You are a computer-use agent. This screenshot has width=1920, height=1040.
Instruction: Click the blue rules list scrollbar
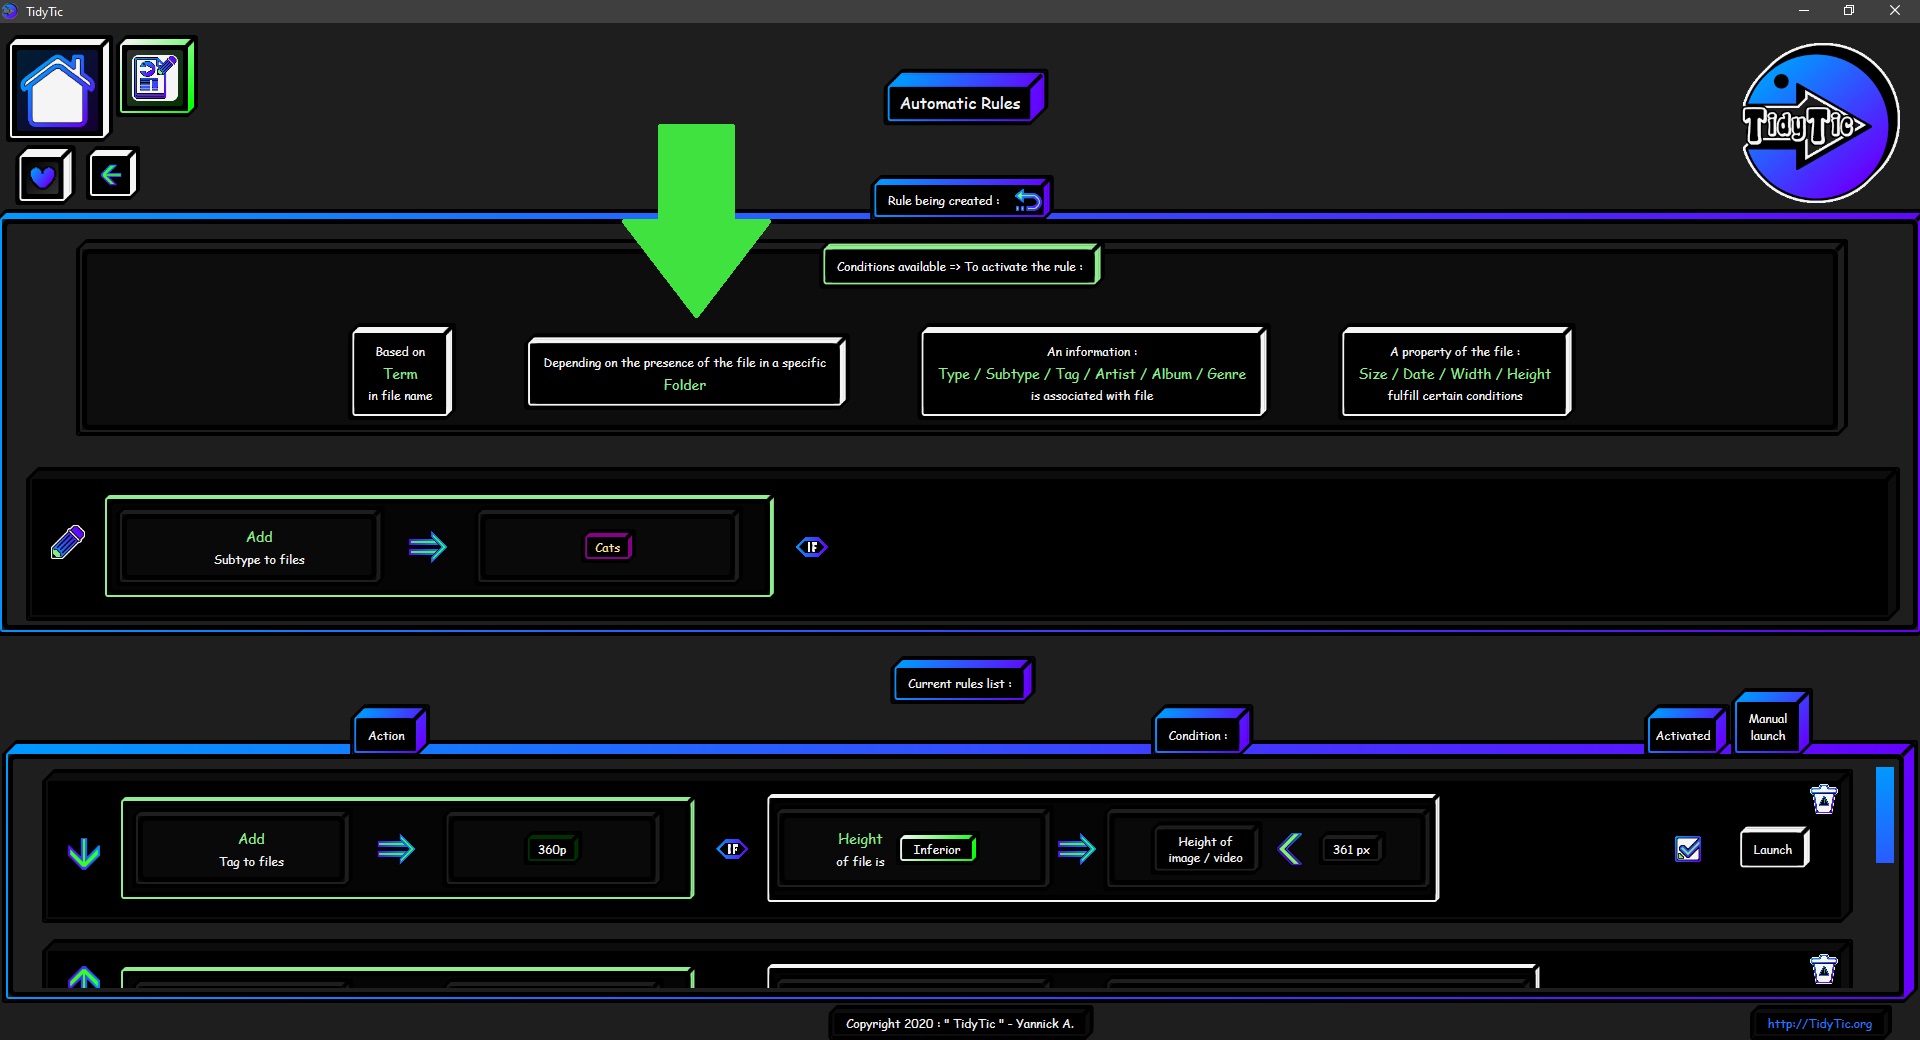coord(1884,814)
